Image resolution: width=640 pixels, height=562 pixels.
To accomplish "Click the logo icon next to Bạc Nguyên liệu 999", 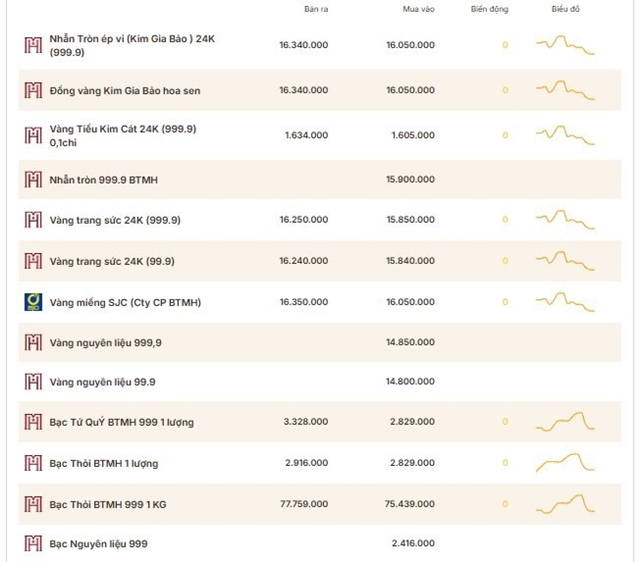I will click(33, 544).
